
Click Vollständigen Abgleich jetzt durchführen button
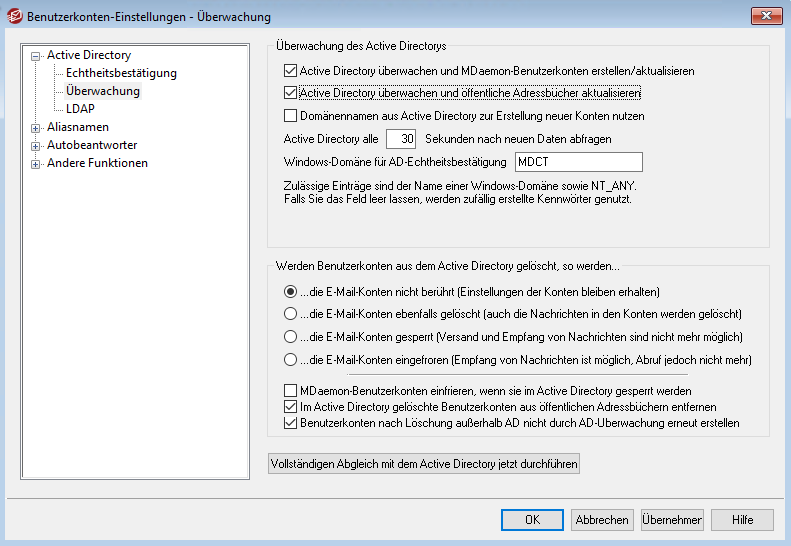click(424, 465)
